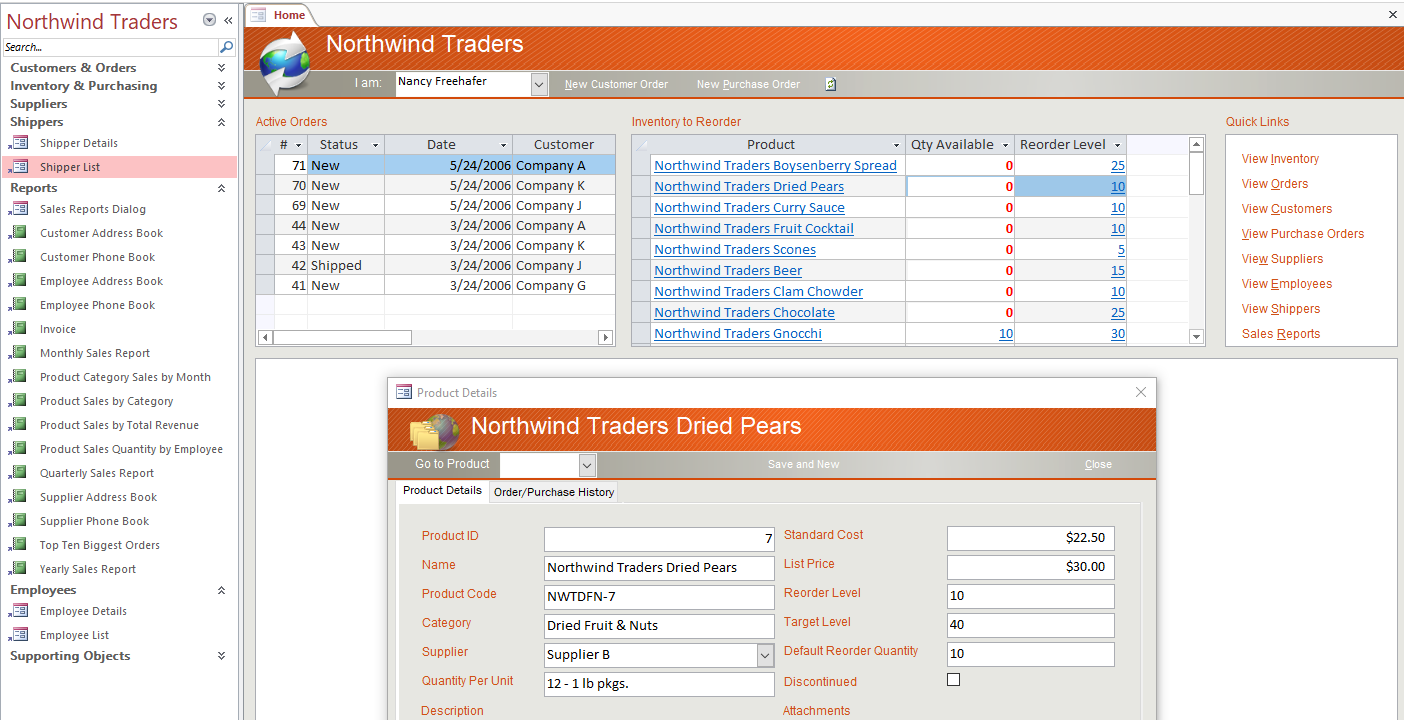This screenshot has height=720, width=1404.
Task: Open the Employee List form icon
Action: [x=19, y=635]
